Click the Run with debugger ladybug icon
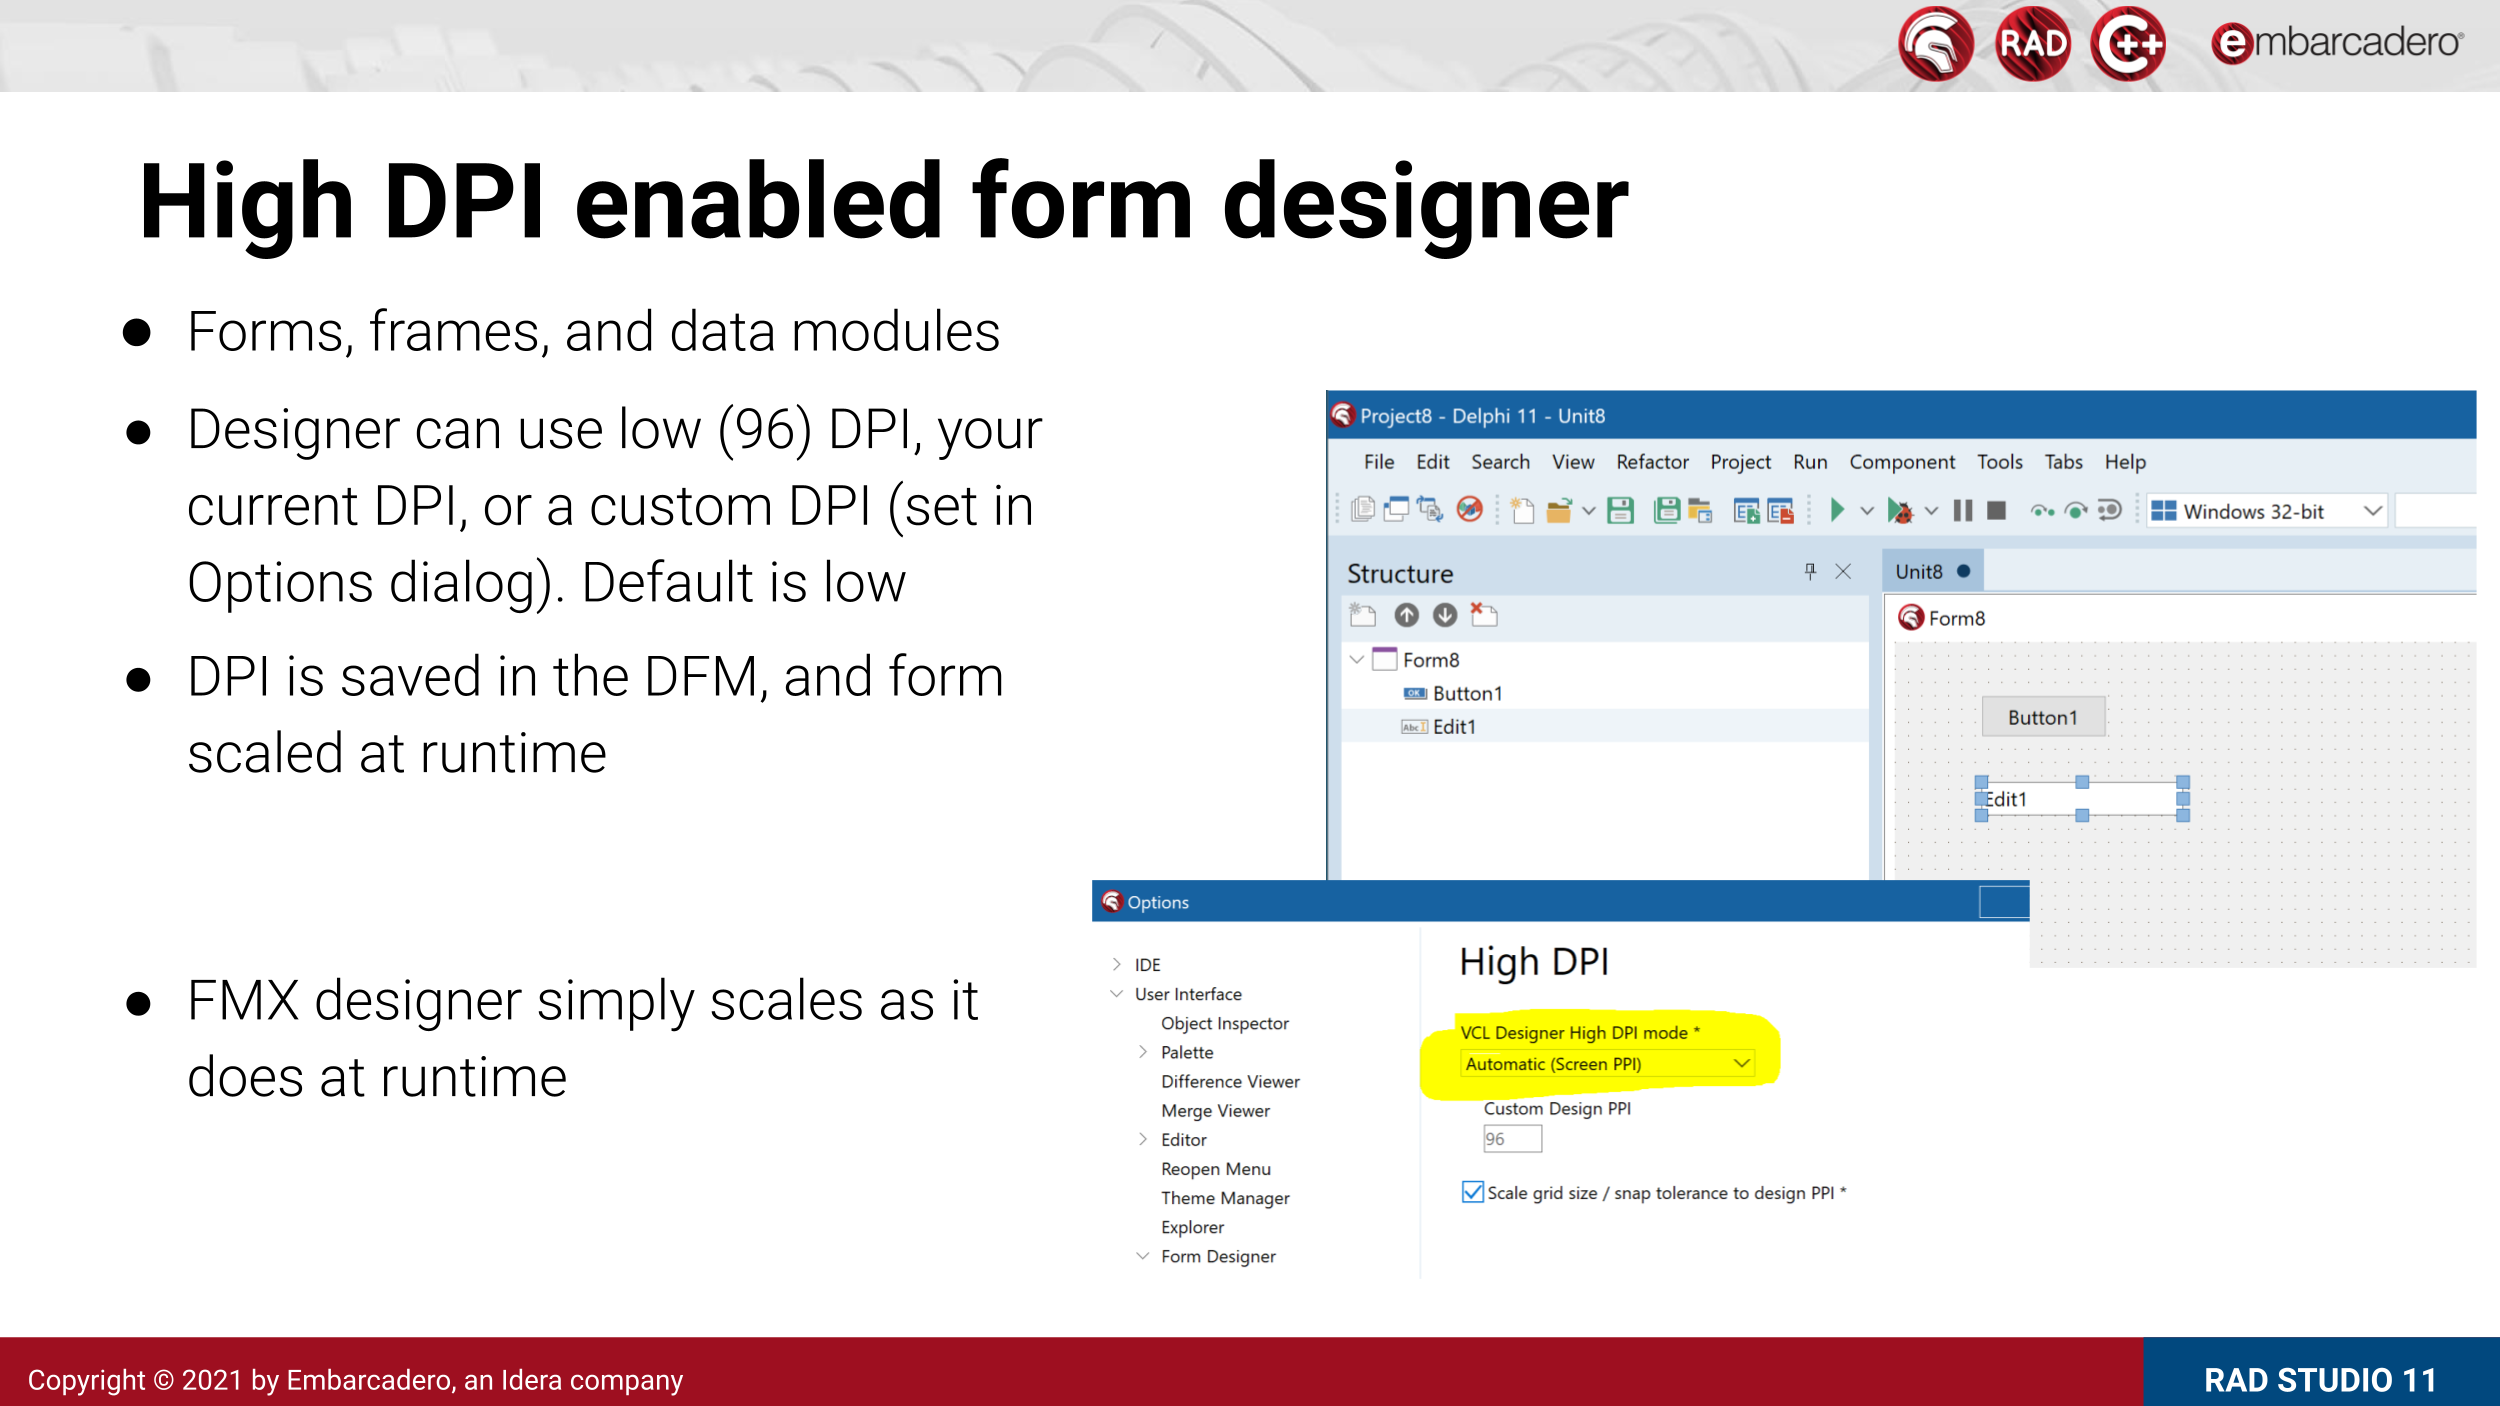The image size is (2500, 1406). (x=1899, y=512)
